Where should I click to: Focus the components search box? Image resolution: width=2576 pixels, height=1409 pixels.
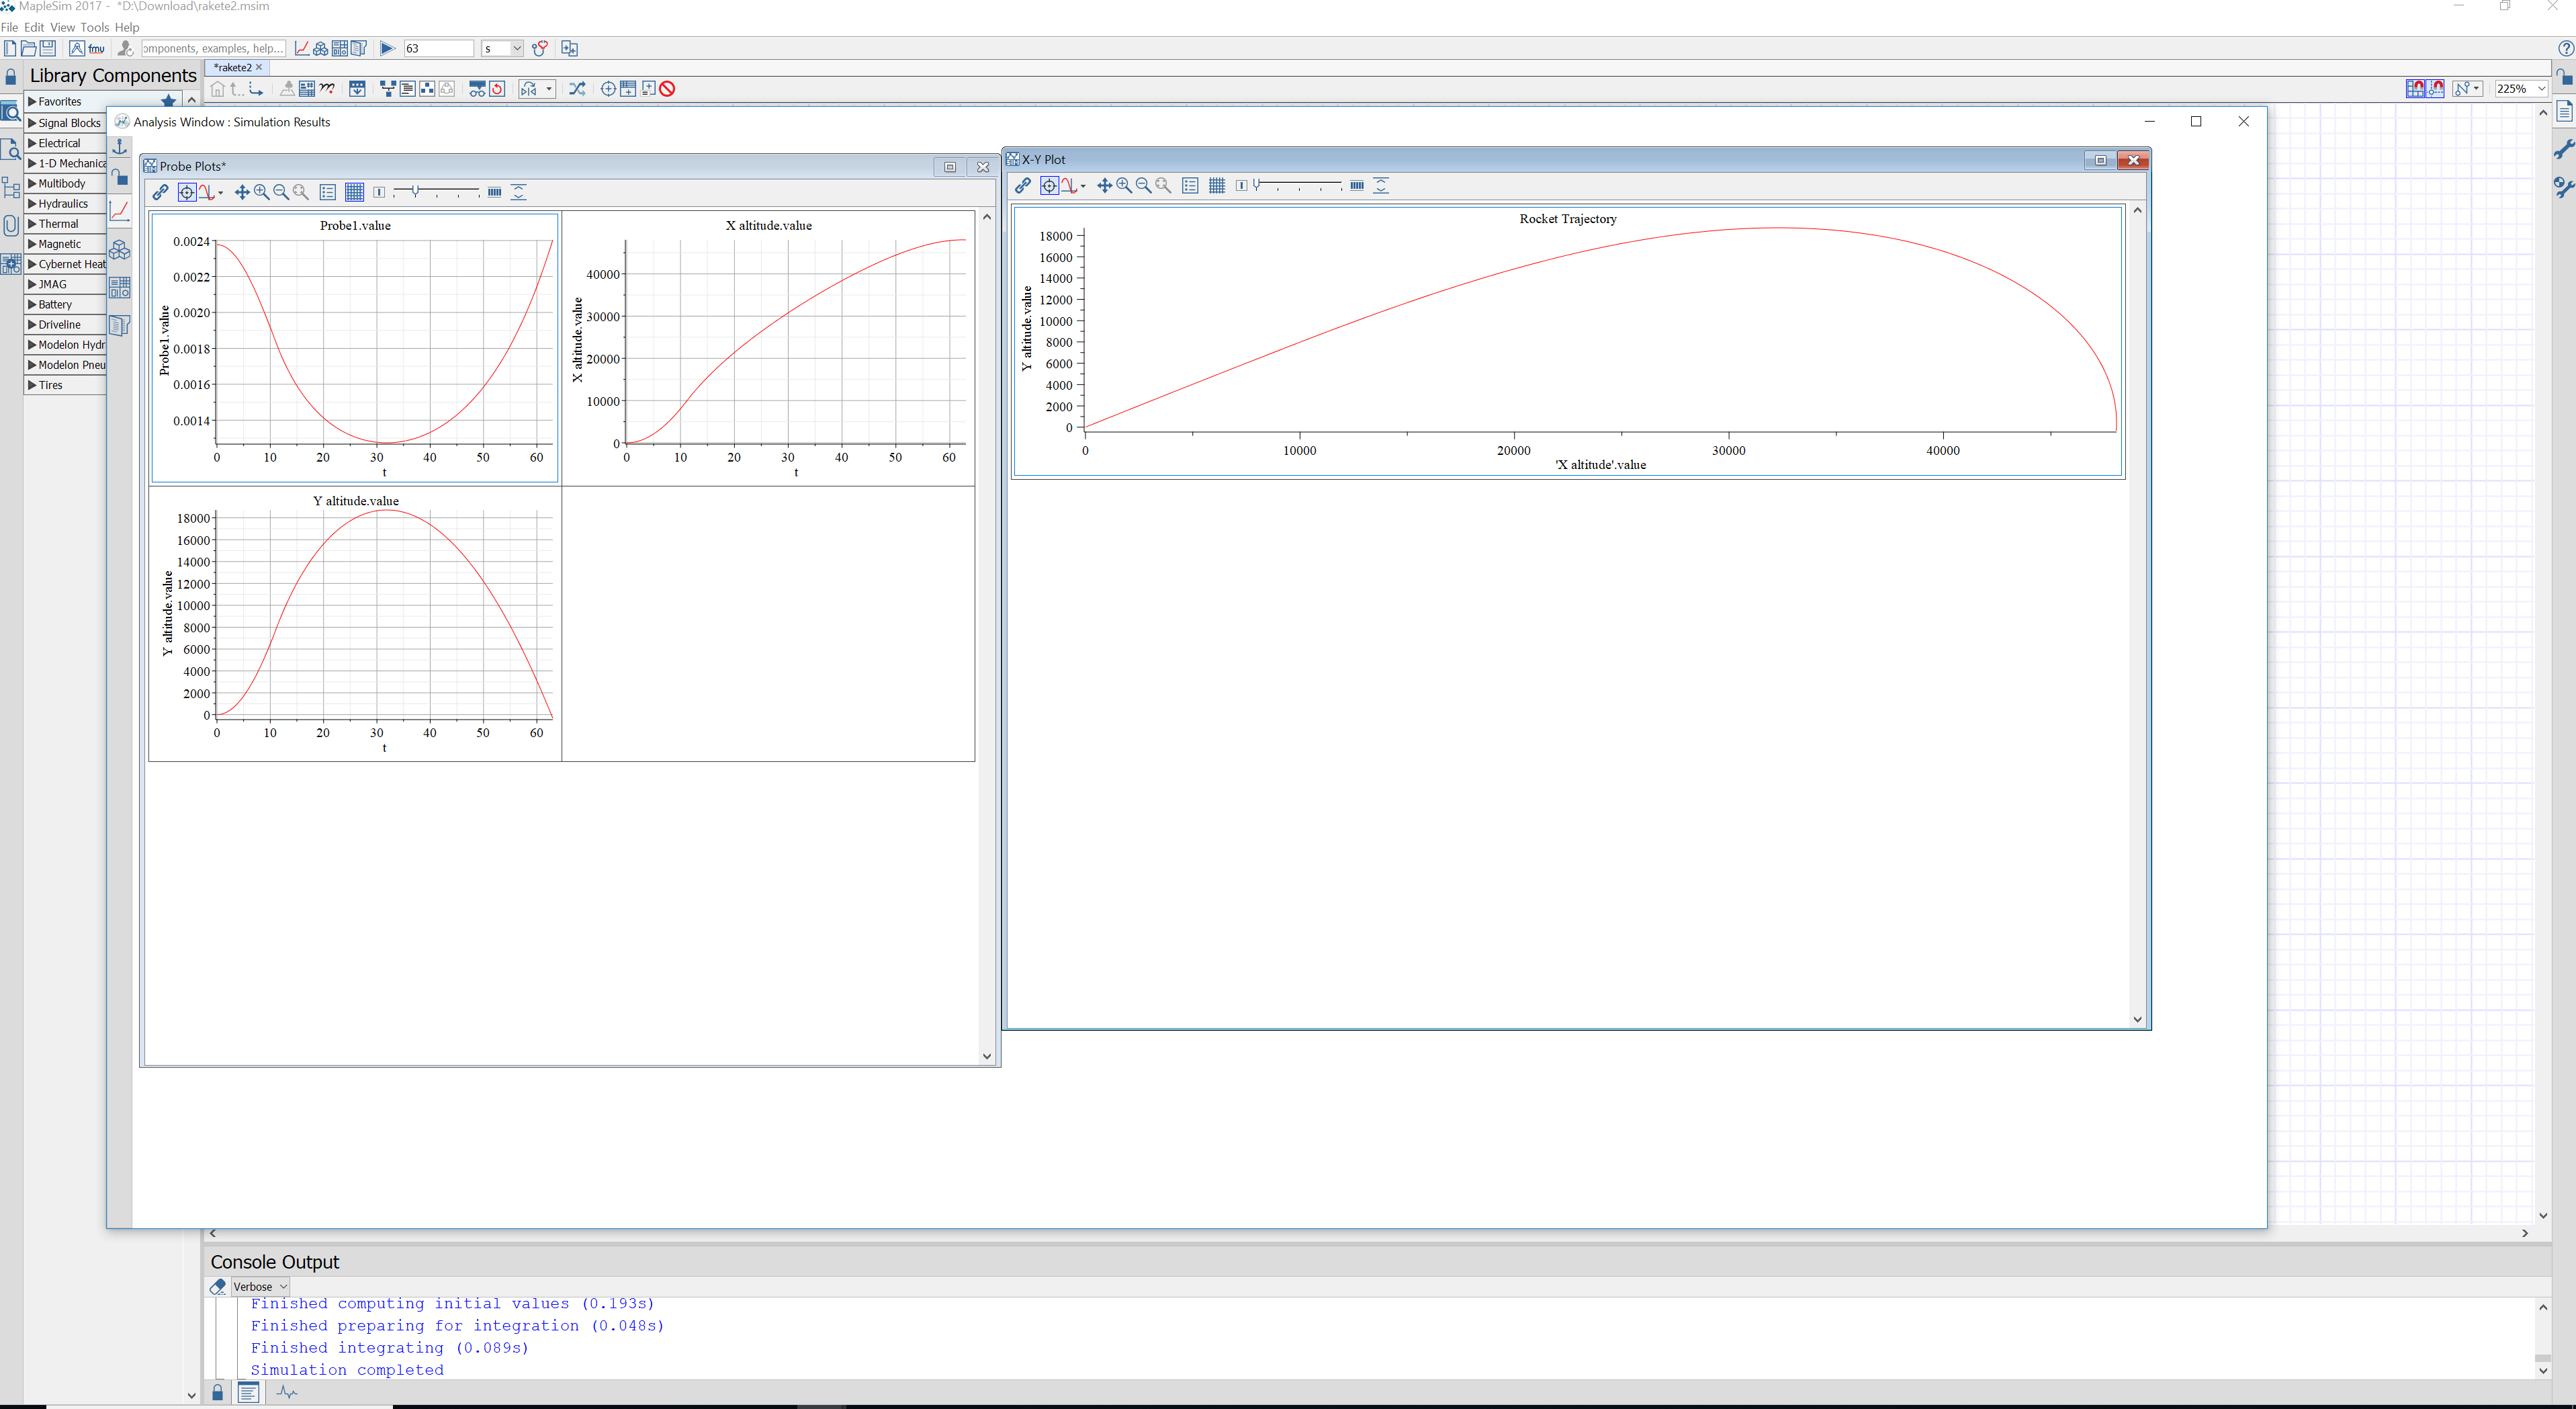[x=213, y=48]
